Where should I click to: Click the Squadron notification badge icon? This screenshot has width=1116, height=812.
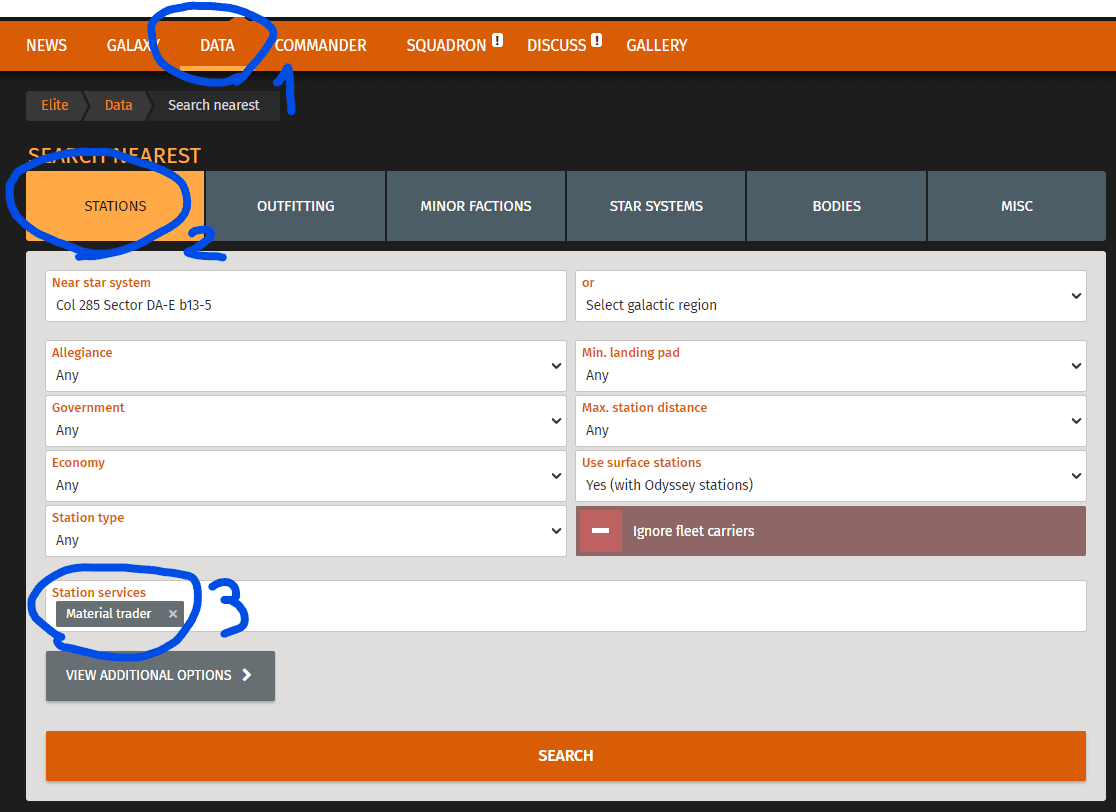[497, 41]
